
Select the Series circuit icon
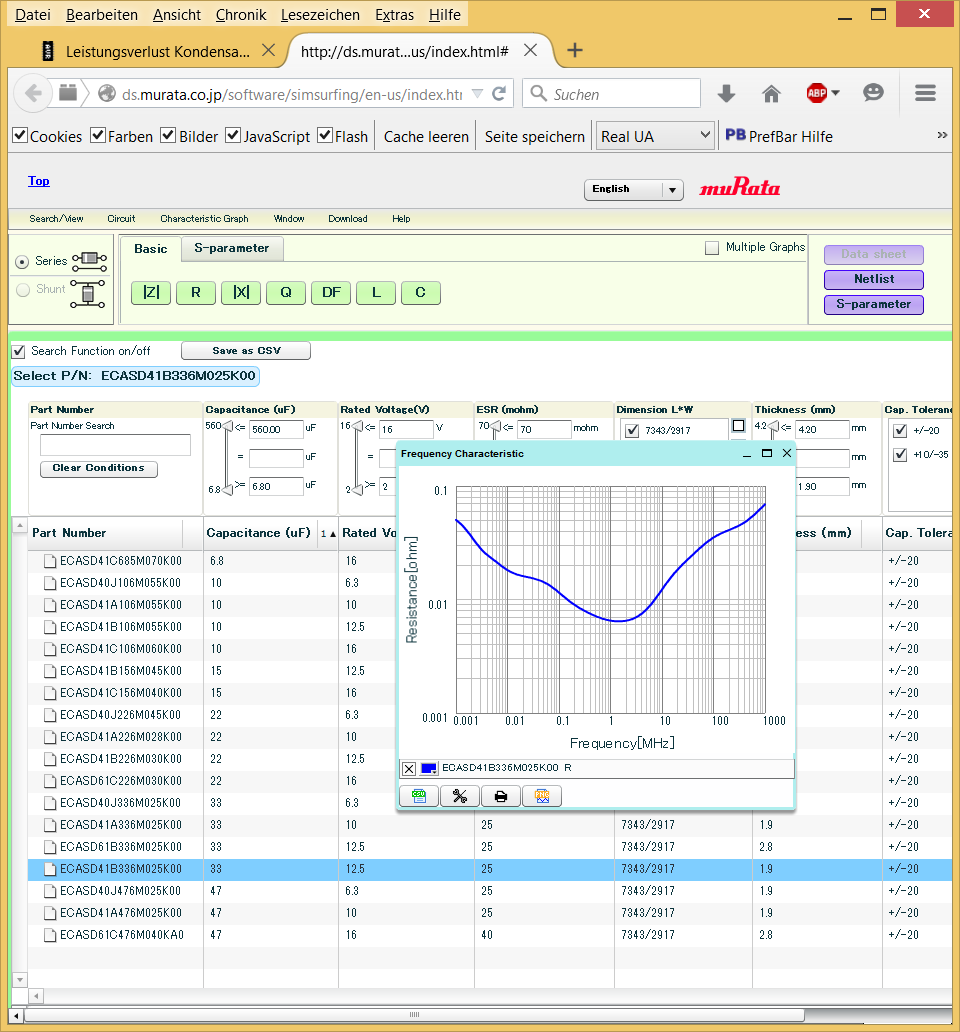coord(89,261)
